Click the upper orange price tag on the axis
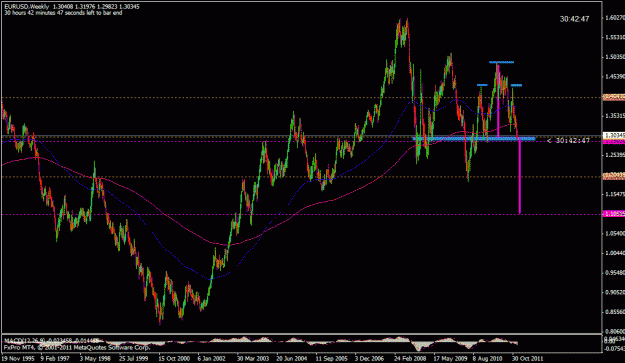This screenshot has height=363, width=625. click(613, 97)
